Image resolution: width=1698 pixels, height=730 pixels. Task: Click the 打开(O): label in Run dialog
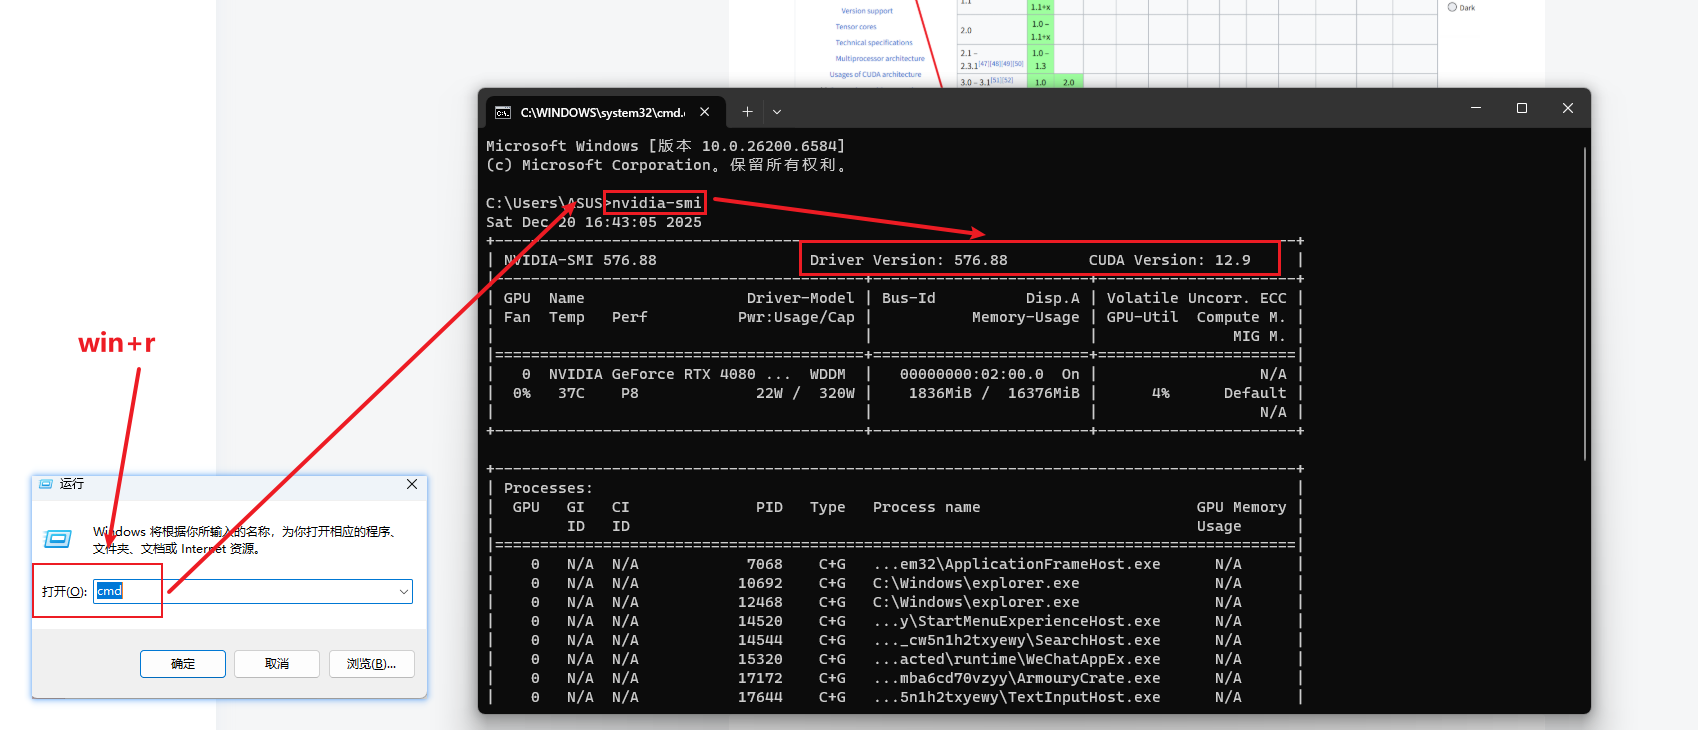[x=64, y=592]
